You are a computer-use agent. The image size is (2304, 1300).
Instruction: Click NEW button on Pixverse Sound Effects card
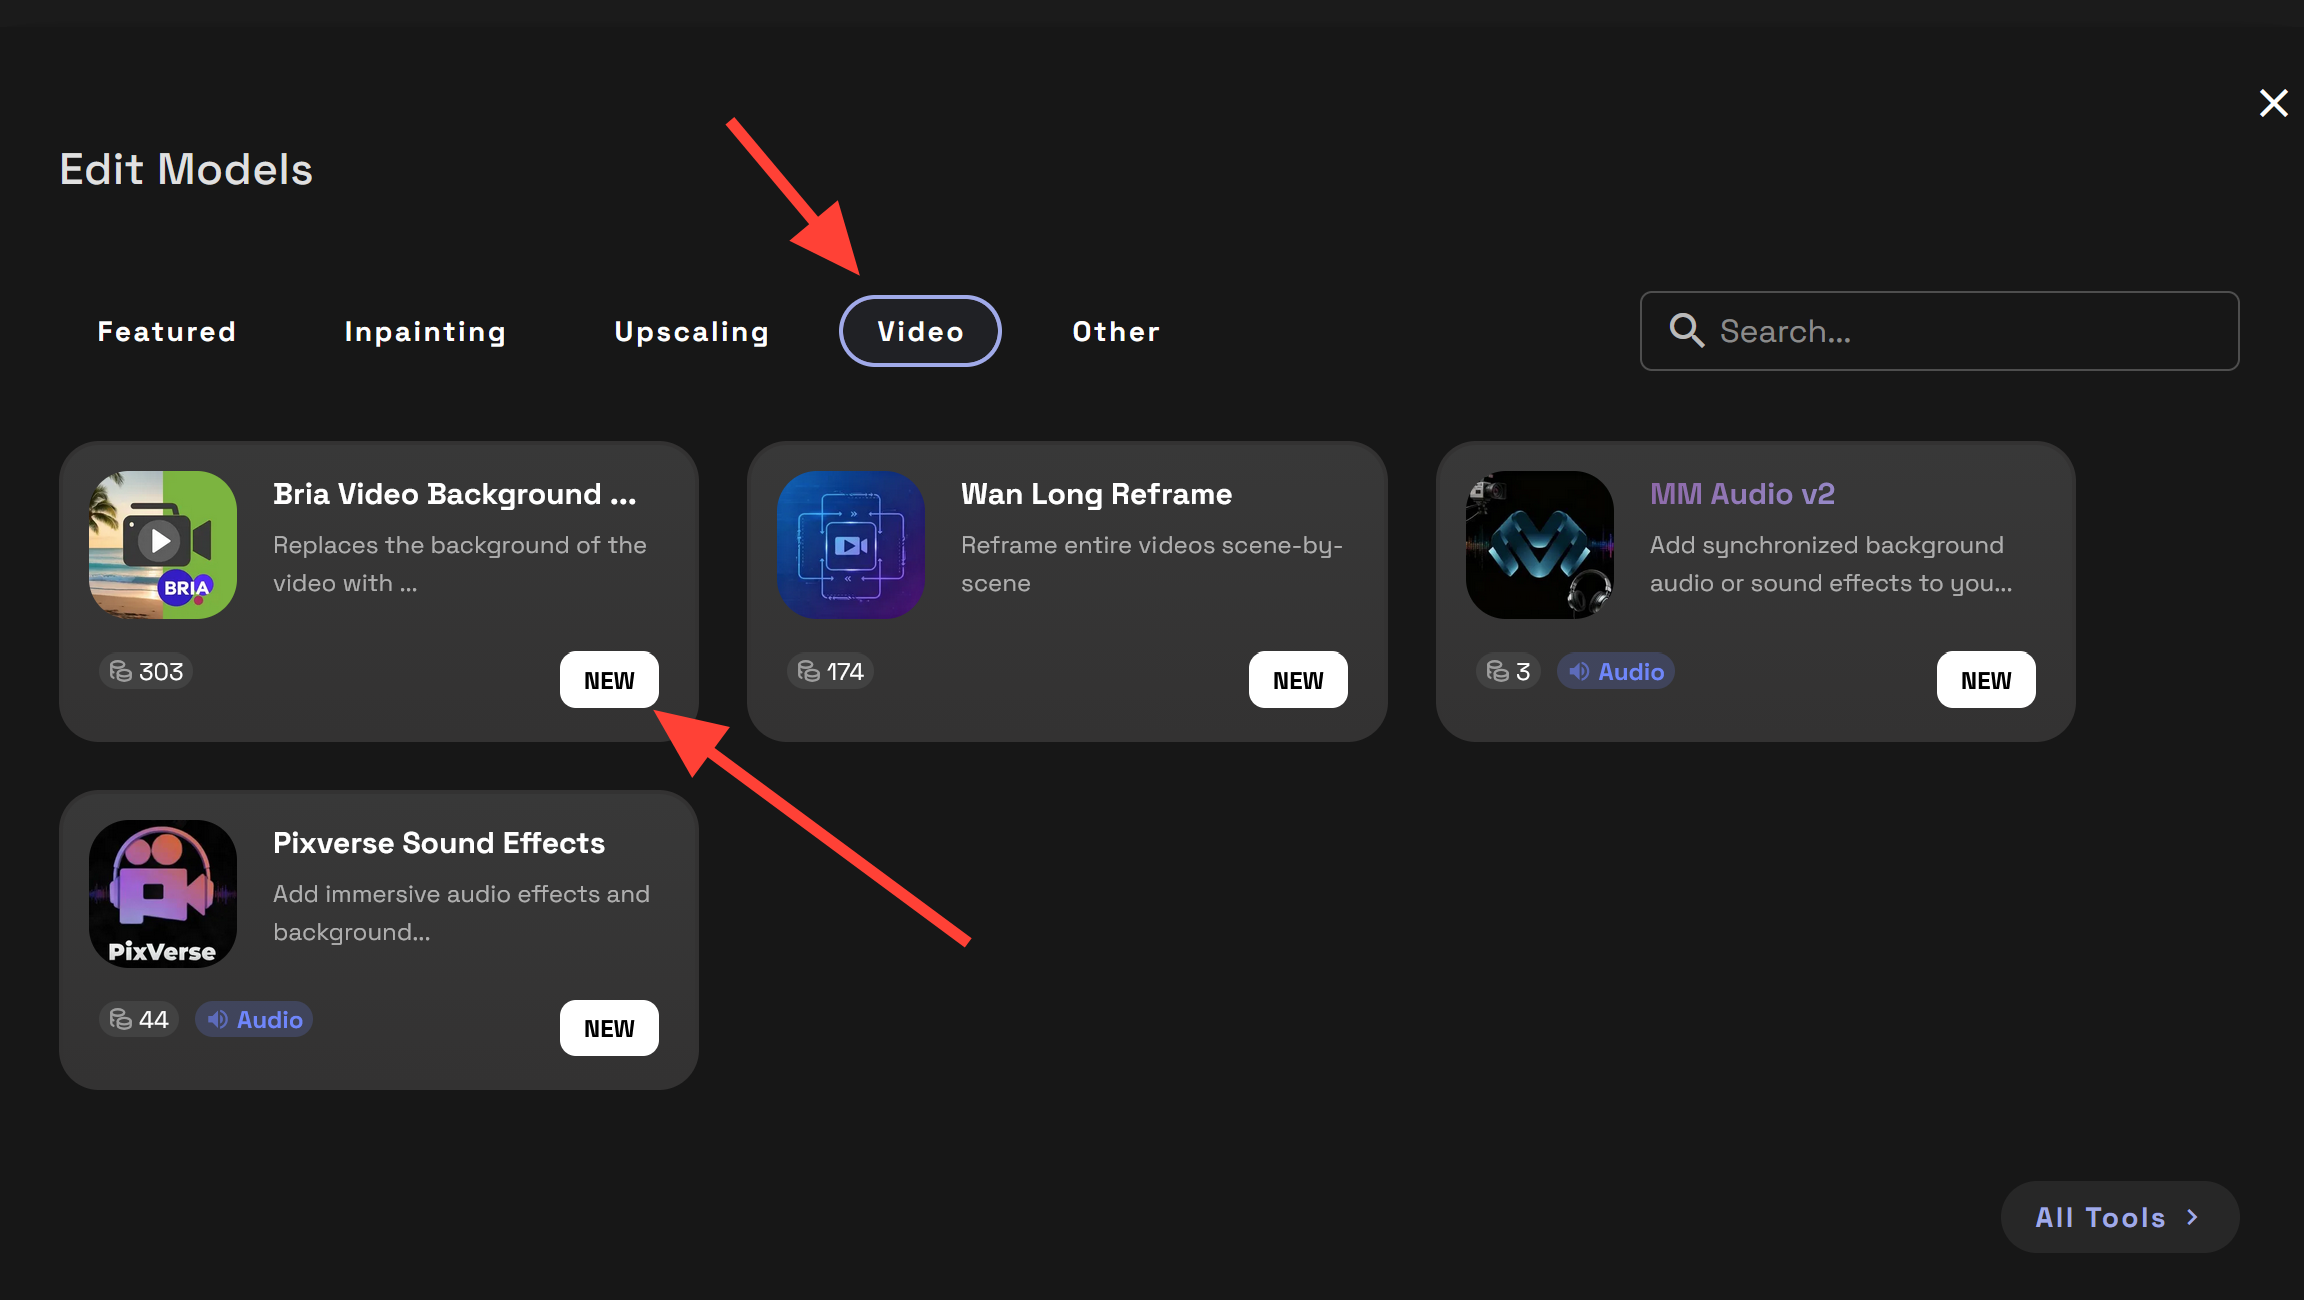tap(609, 1028)
